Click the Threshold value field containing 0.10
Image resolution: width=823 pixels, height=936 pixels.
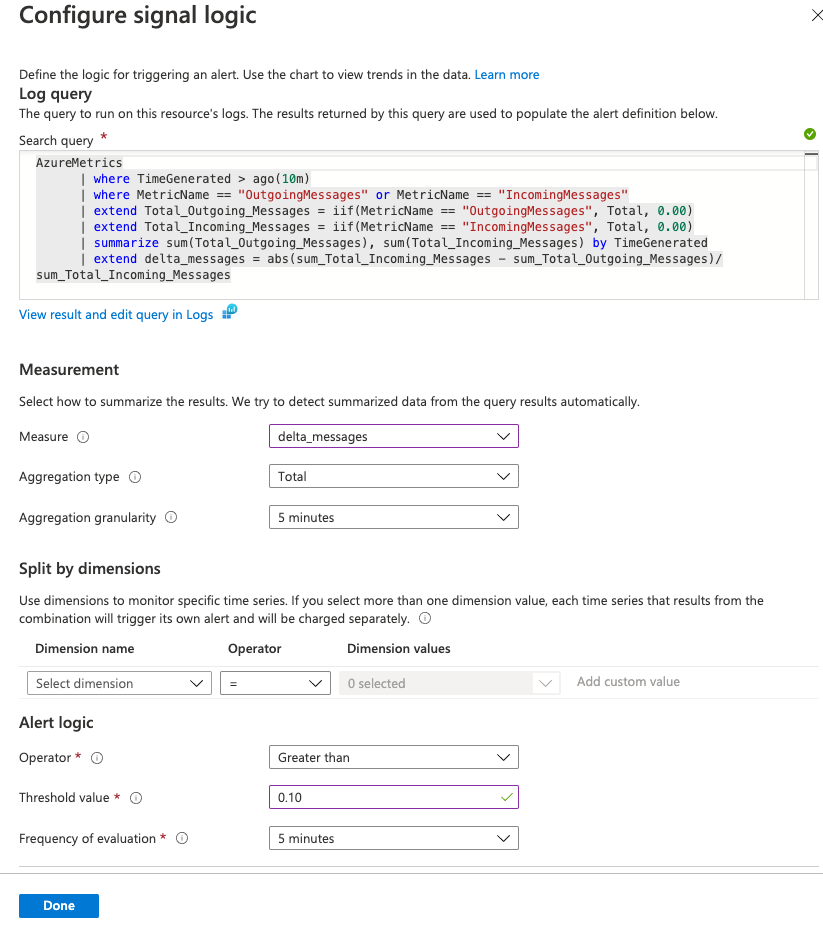coord(393,798)
